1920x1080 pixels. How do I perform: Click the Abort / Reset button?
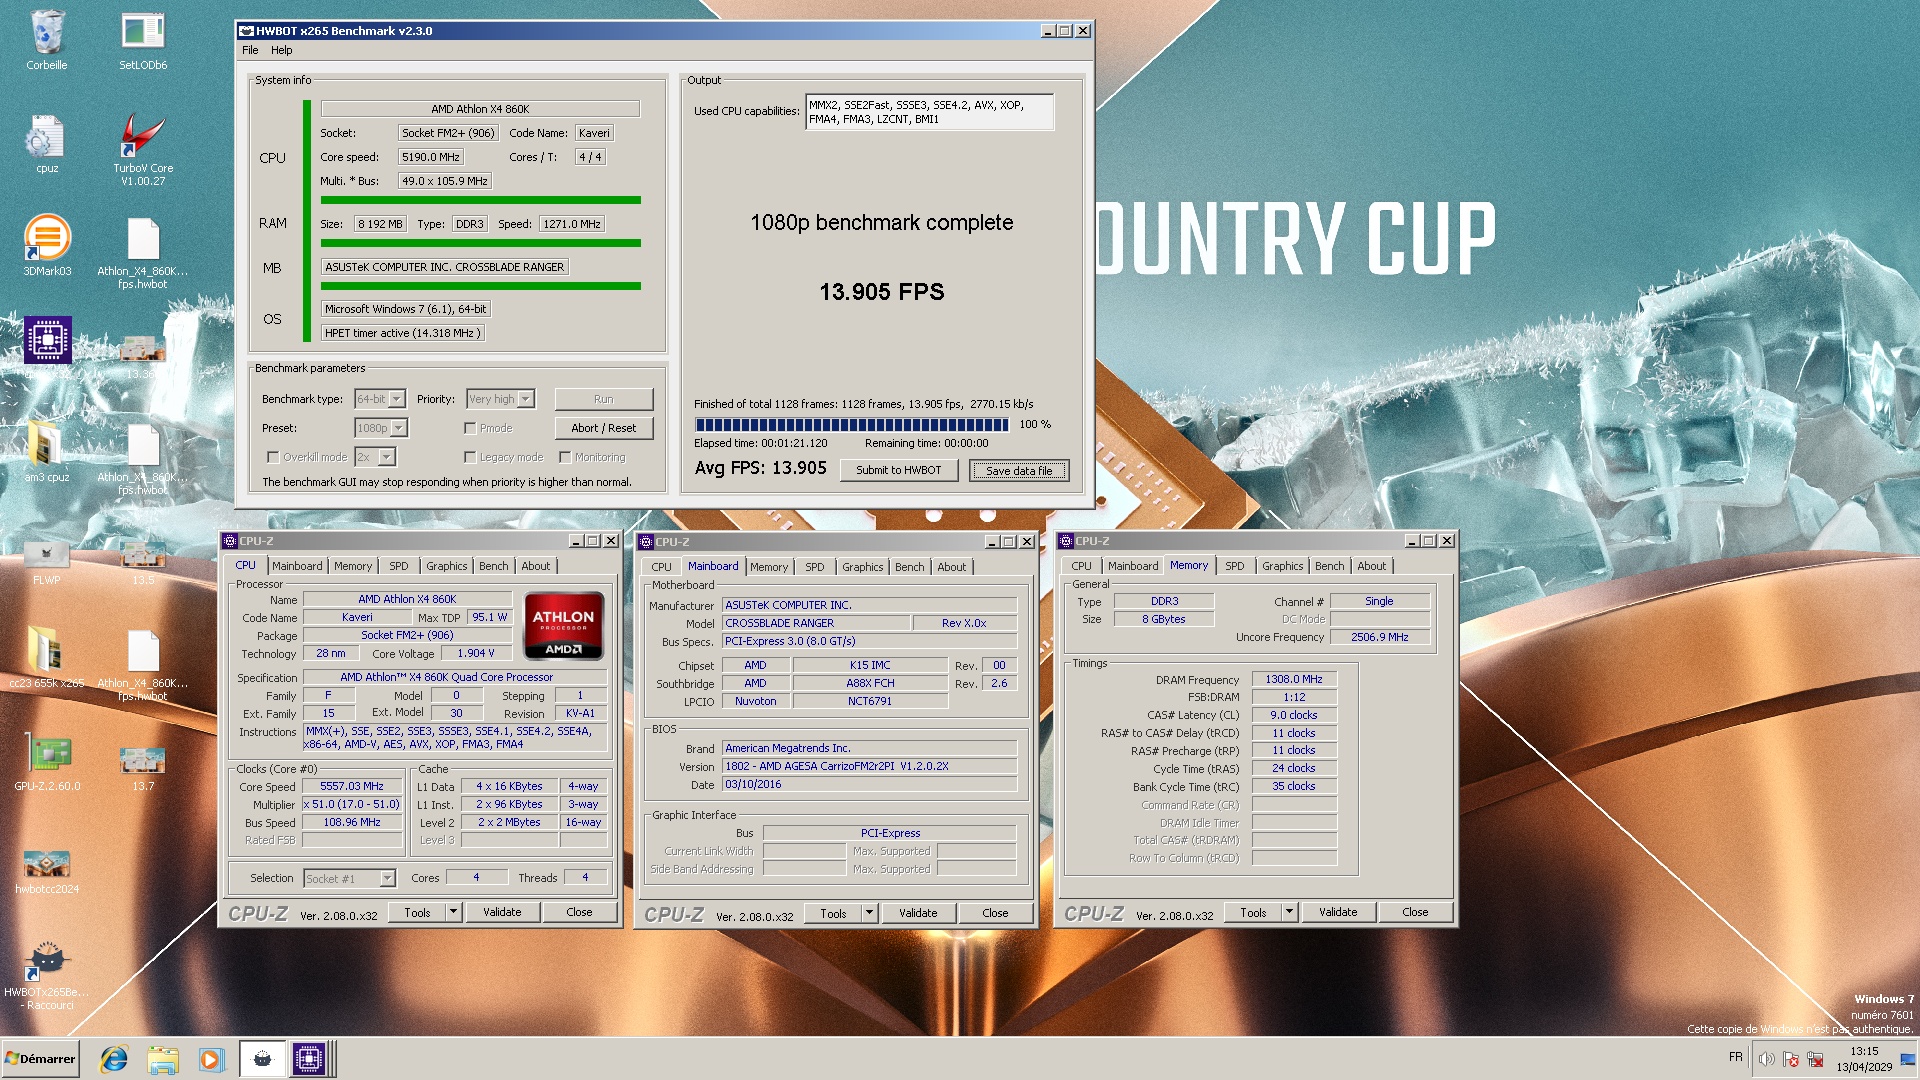point(604,428)
